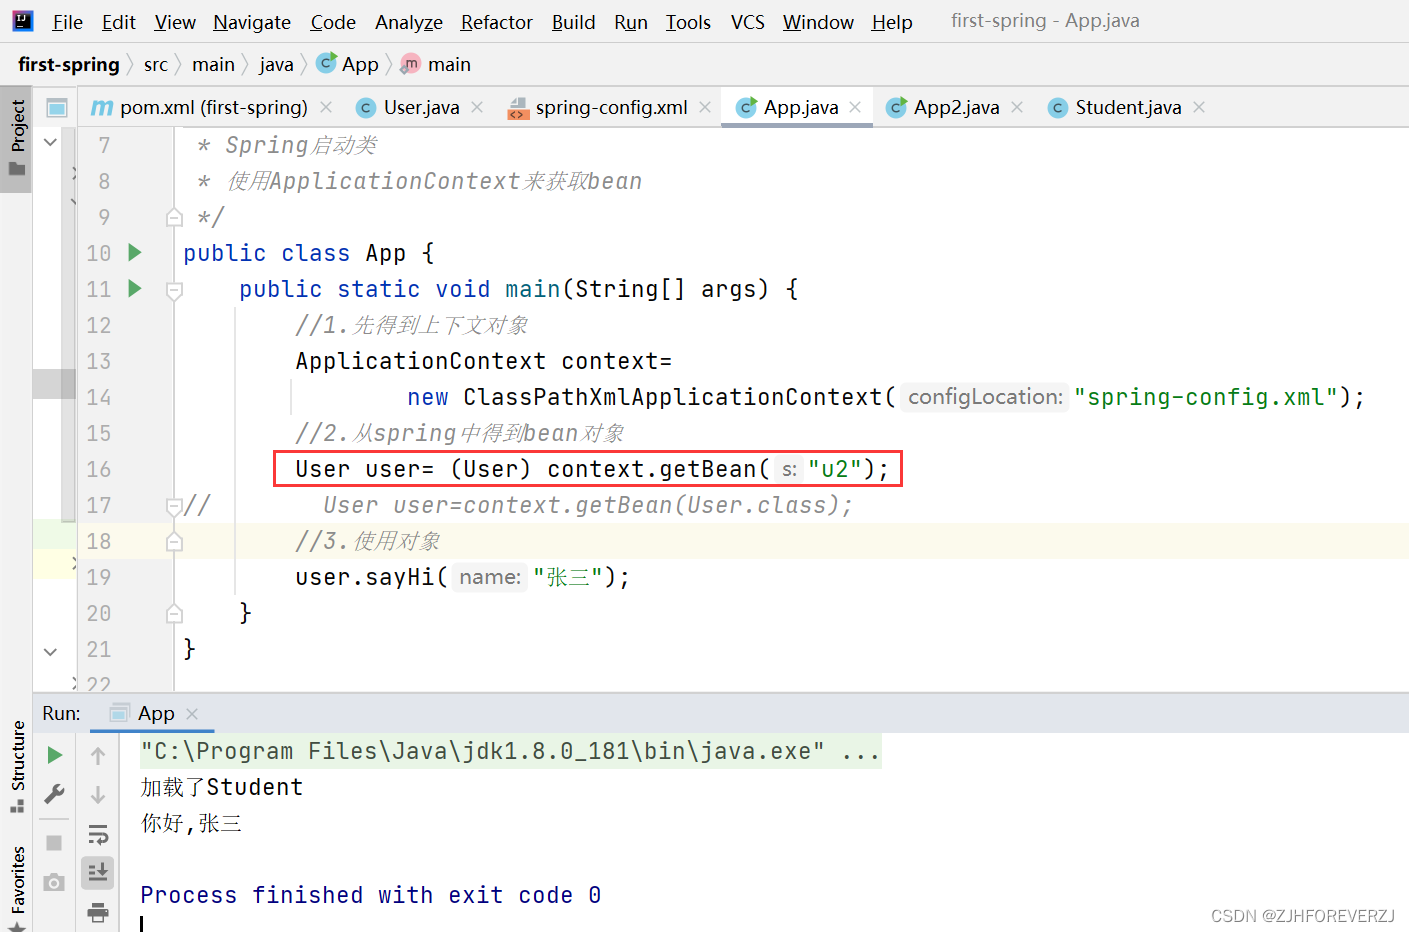This screenshot has height=932, width=1409.
Task: Close the App2.java tab
Action: click(1017, 107)
